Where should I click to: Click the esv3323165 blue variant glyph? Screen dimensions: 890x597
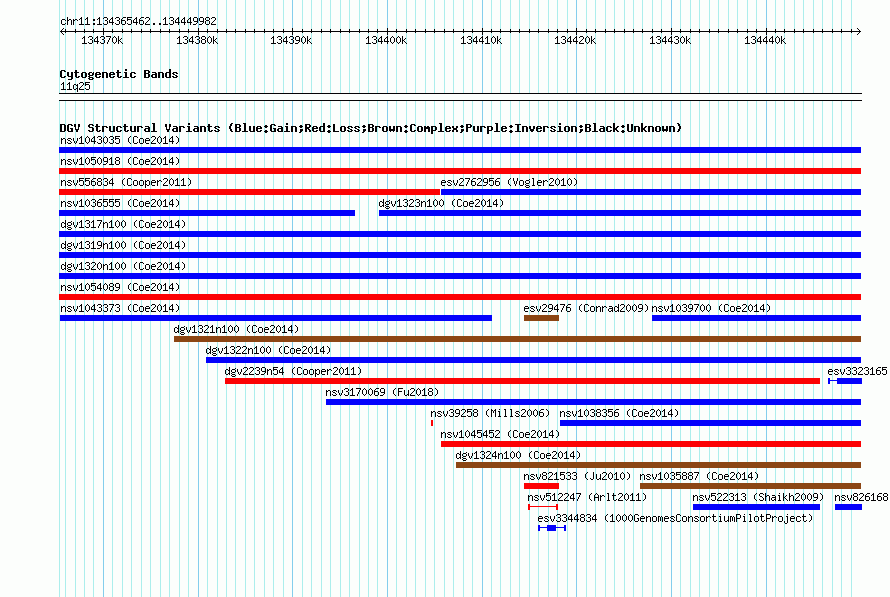click(x=845, y=381)
